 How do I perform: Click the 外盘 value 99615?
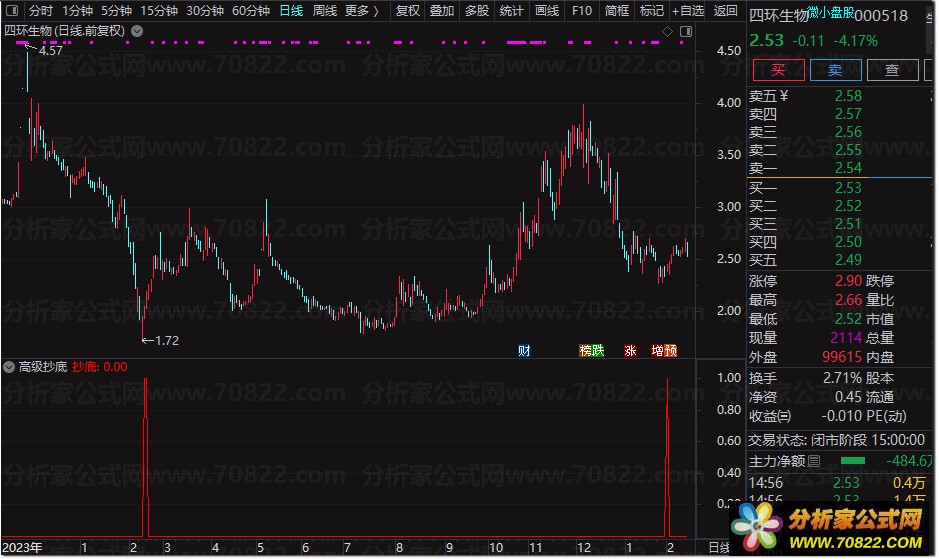[x=842, y=357]
